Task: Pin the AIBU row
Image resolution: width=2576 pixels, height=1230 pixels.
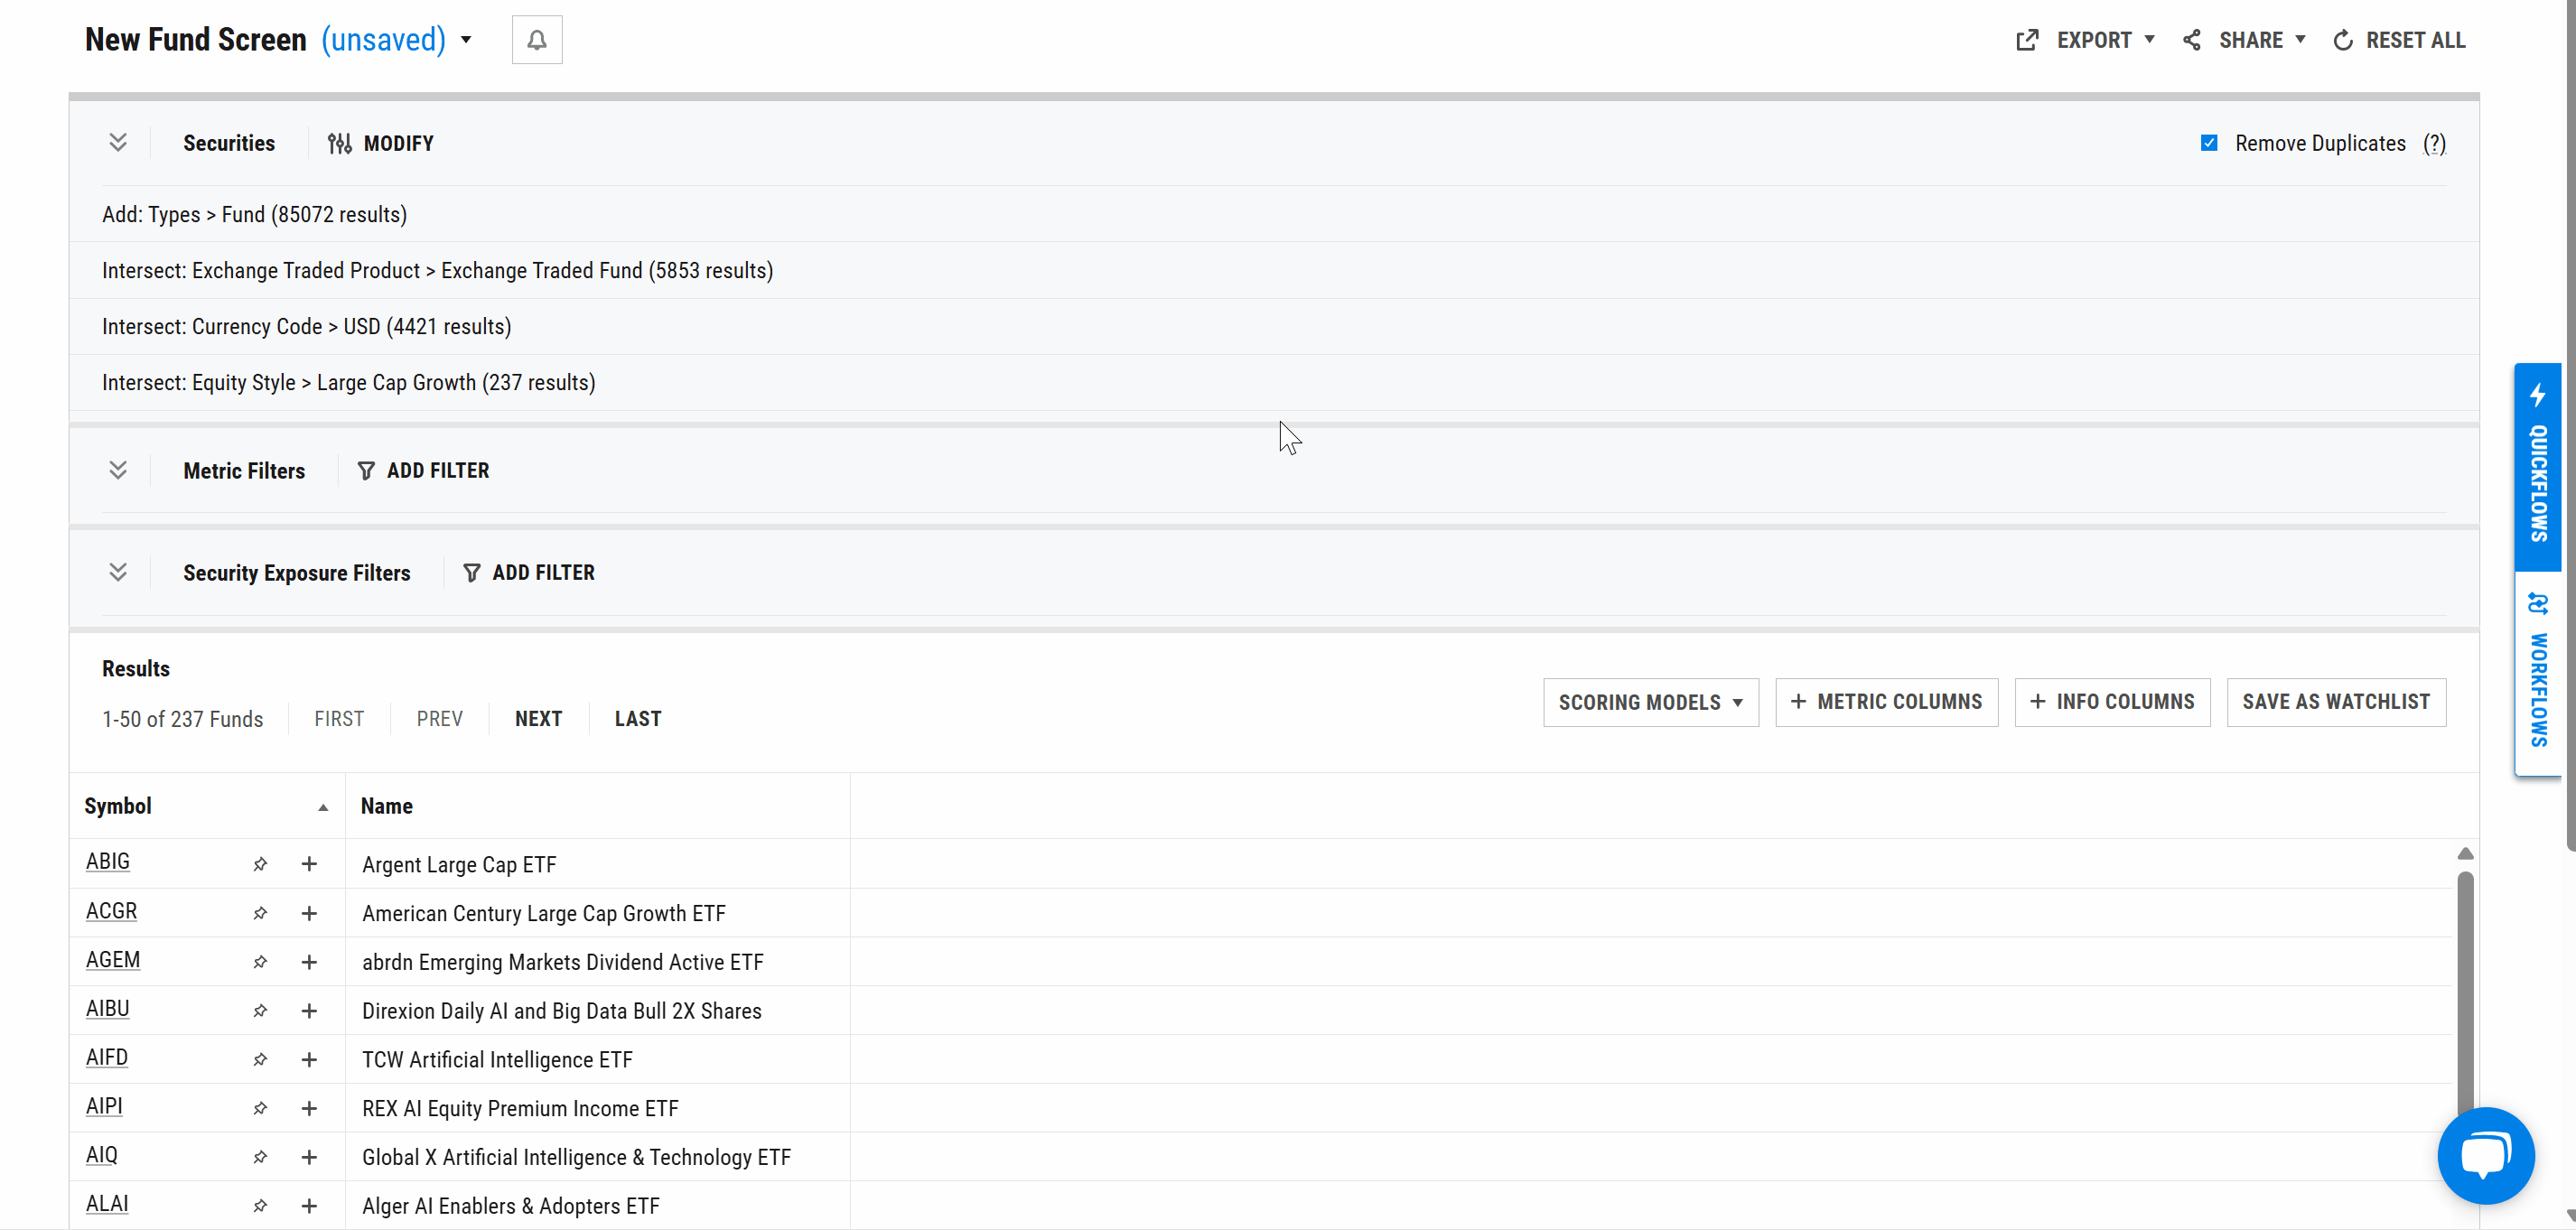Action: [260, 1011]
